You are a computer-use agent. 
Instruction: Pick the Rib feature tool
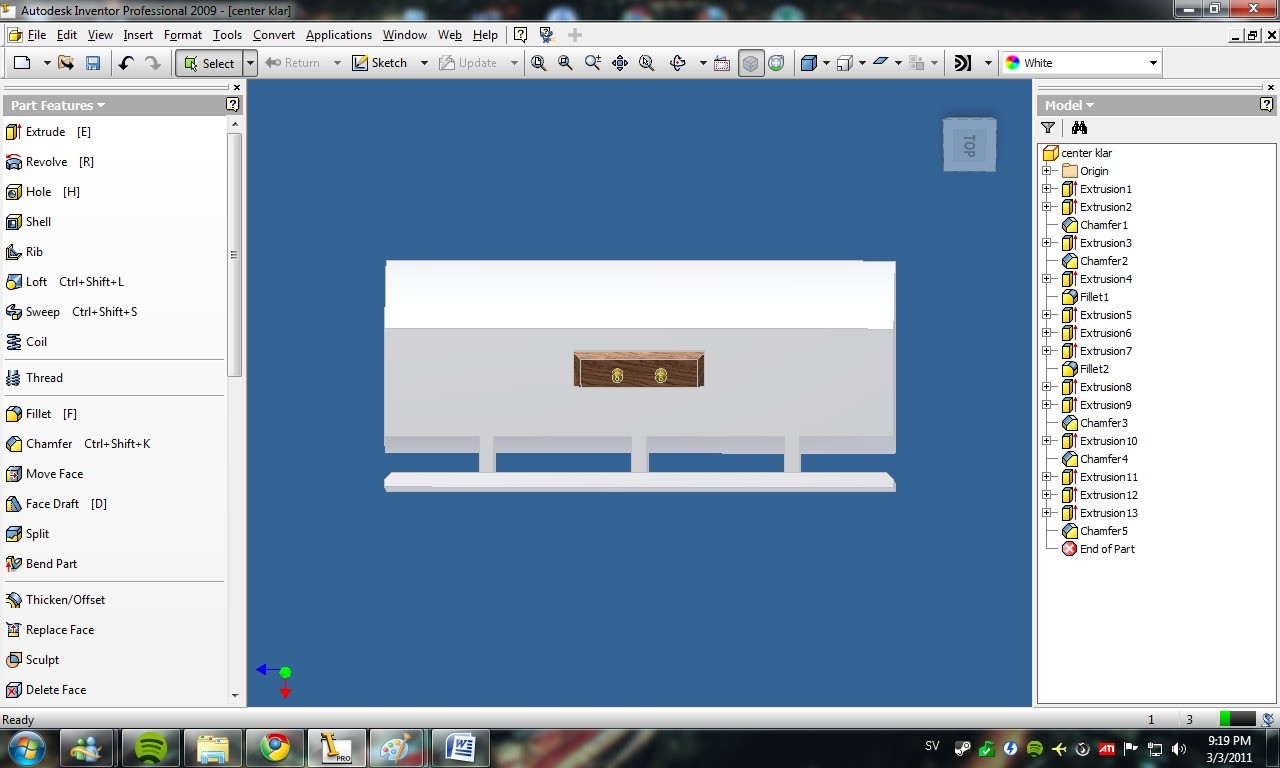pos(24,252)
